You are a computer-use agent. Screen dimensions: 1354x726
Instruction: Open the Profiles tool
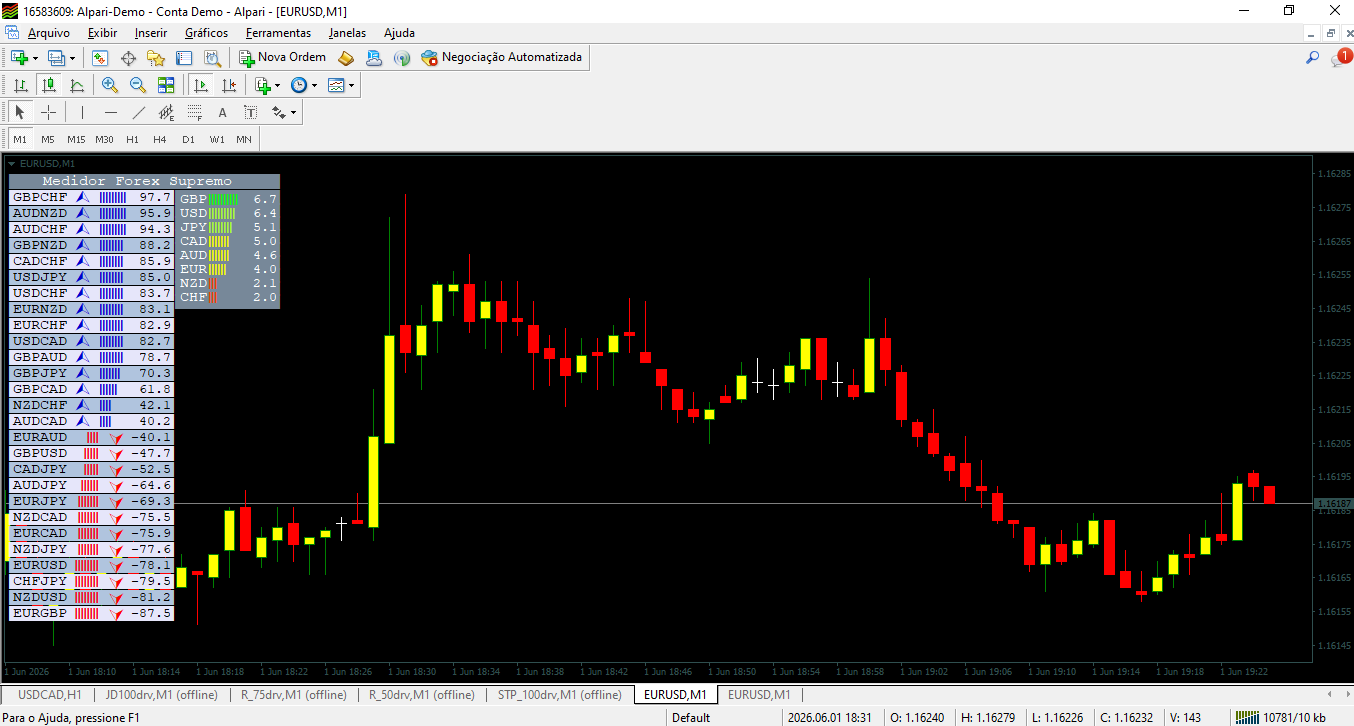tap(56, 58)
